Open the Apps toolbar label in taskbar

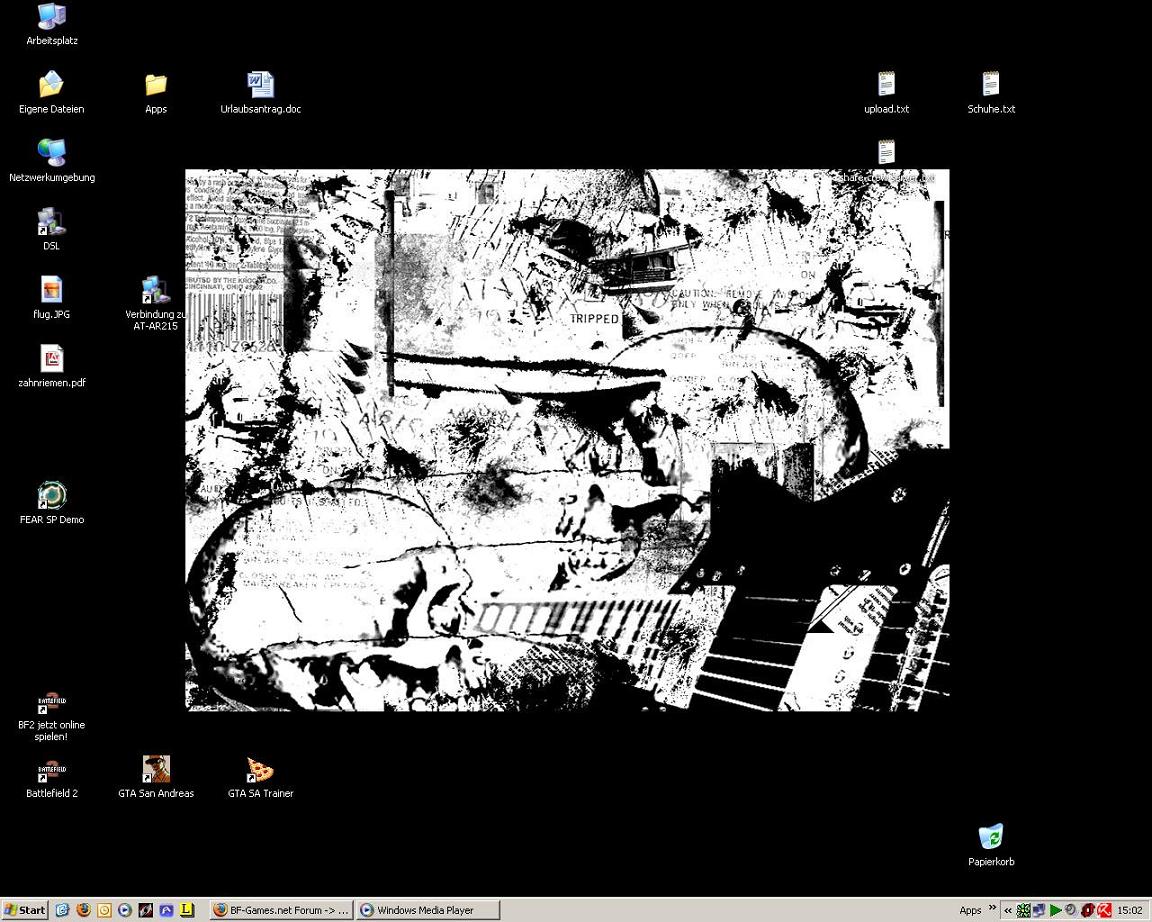click(970, 910)
